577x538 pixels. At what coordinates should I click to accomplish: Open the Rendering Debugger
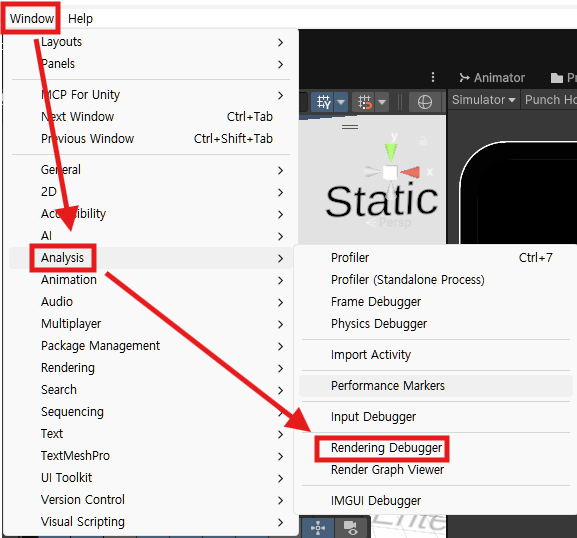coord(436,448)
